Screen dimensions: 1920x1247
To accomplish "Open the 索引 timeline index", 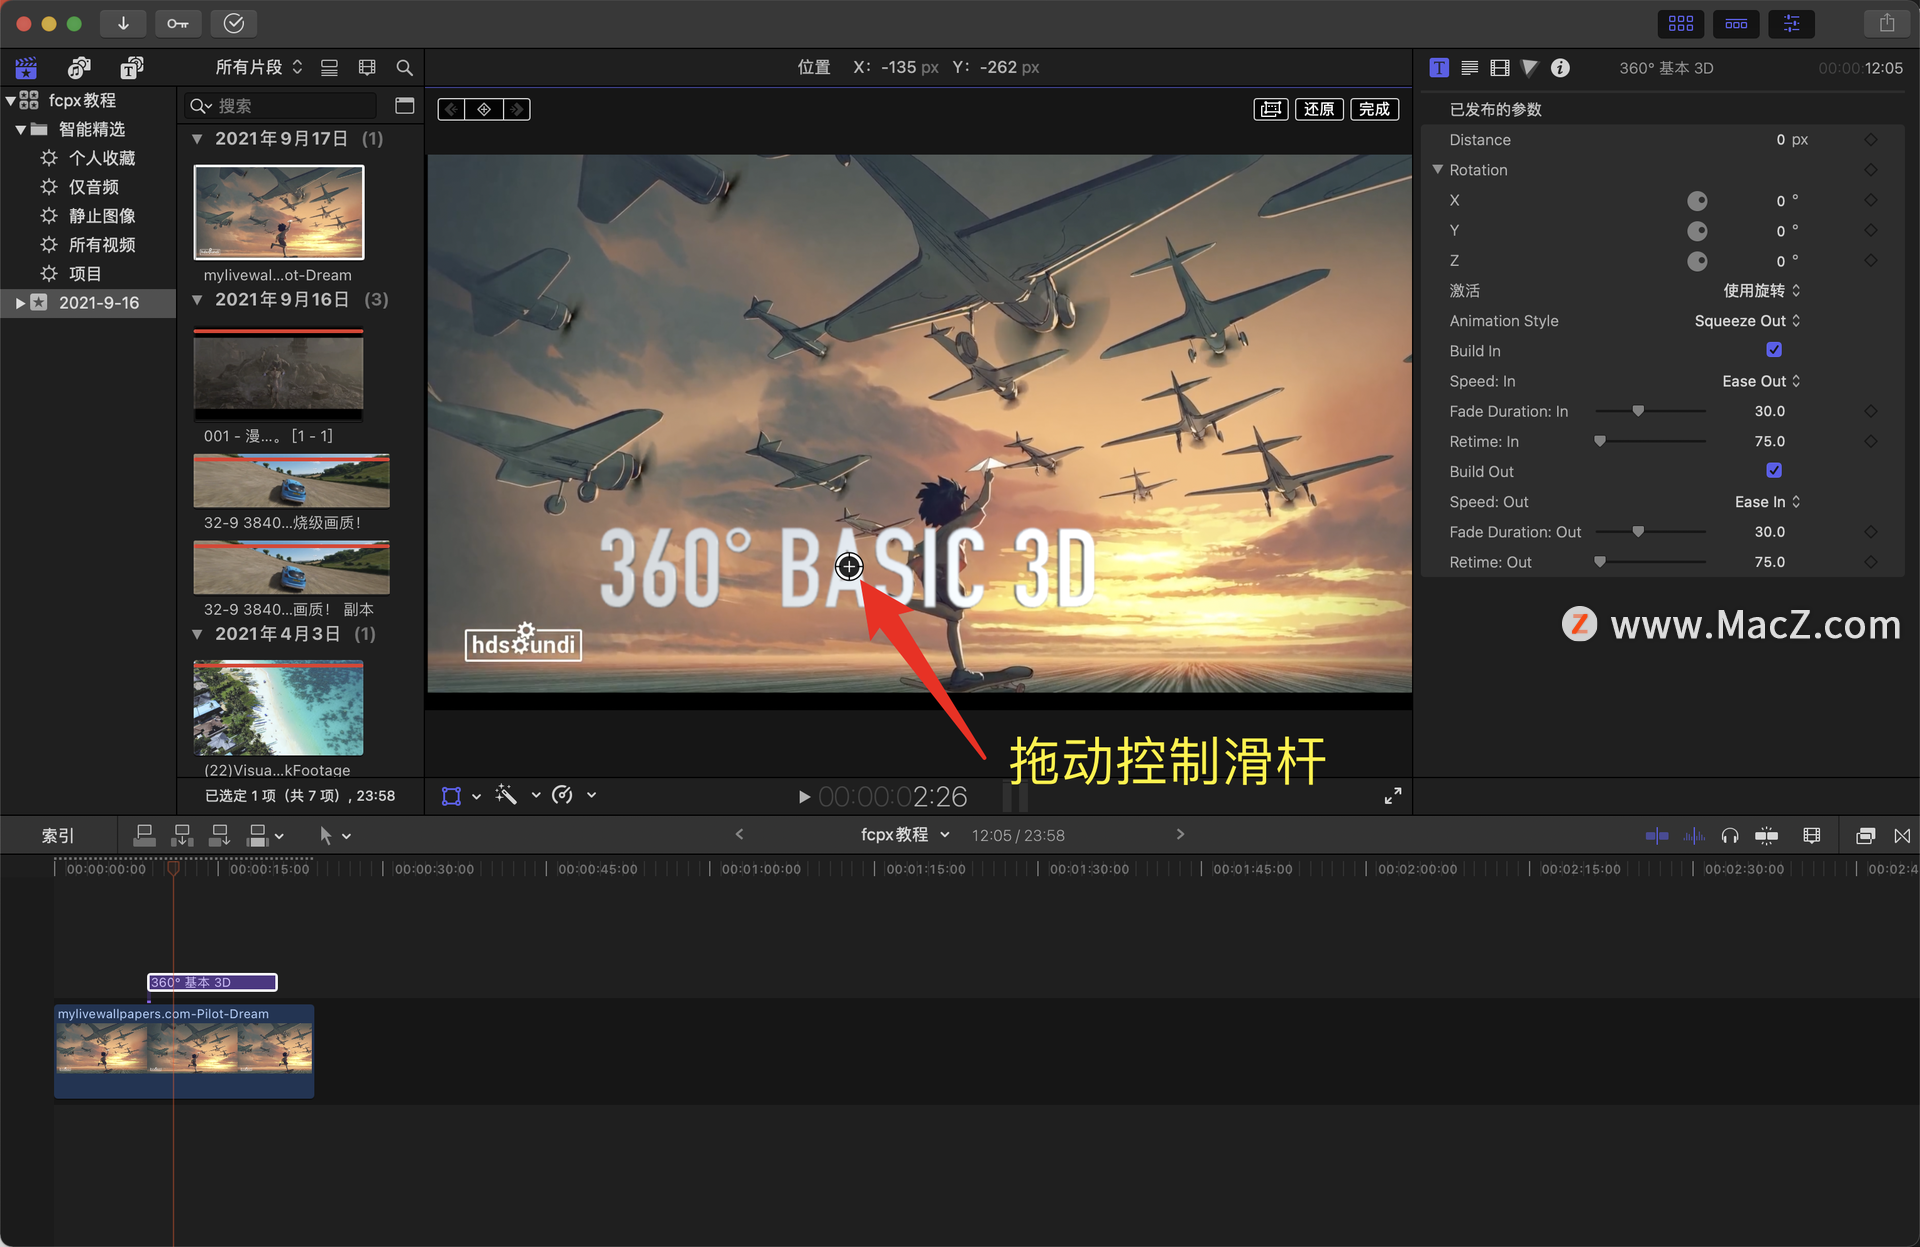I will tap(58, 836).
